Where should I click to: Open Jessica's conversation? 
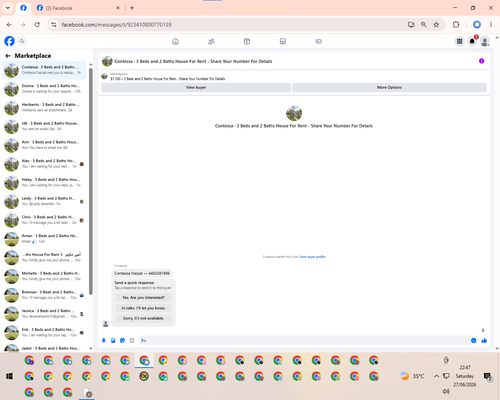[x=44, y=313]
